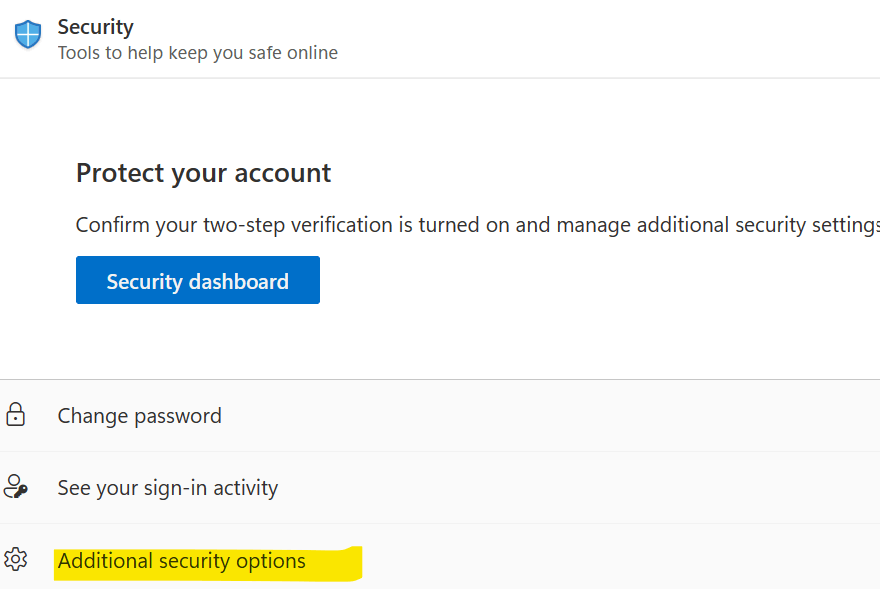Click "sign-in" text in the activity row
880x589 pixels.
click(x=176, y=488)
